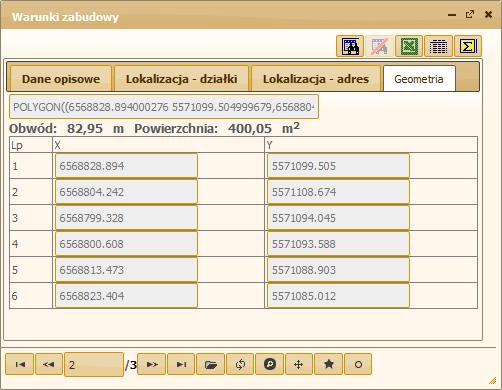This screenshot has height=390, width=502.
Task: Select Y field with 5571094.045
Action: (338, 218)
